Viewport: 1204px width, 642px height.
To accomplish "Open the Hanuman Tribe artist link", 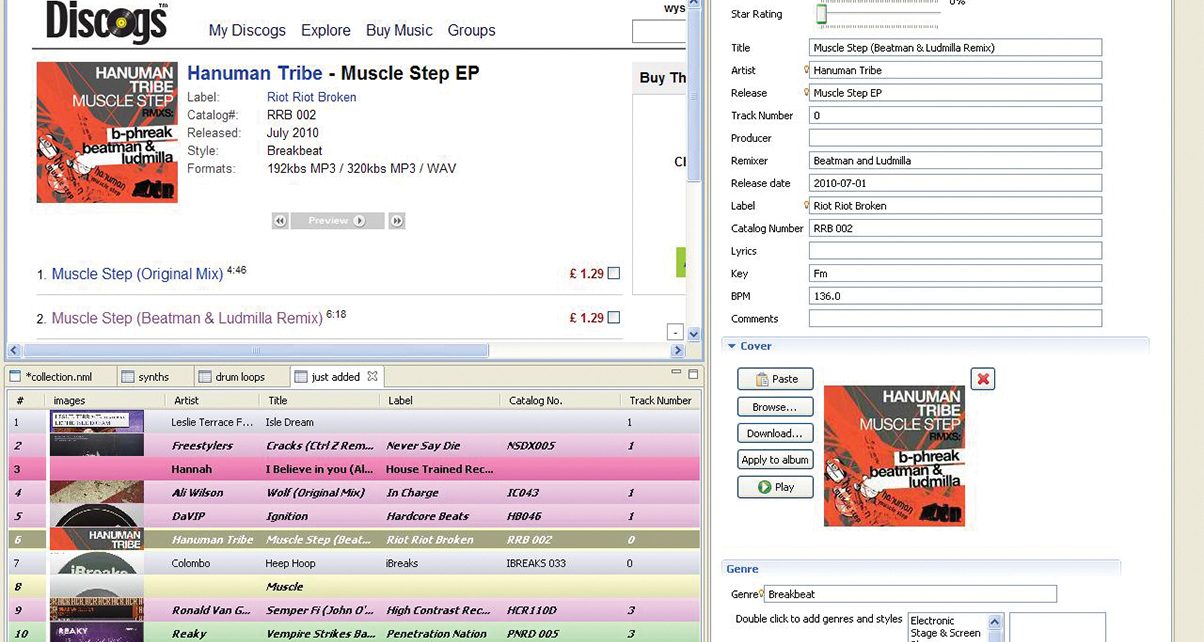I will tap(255, 73).
